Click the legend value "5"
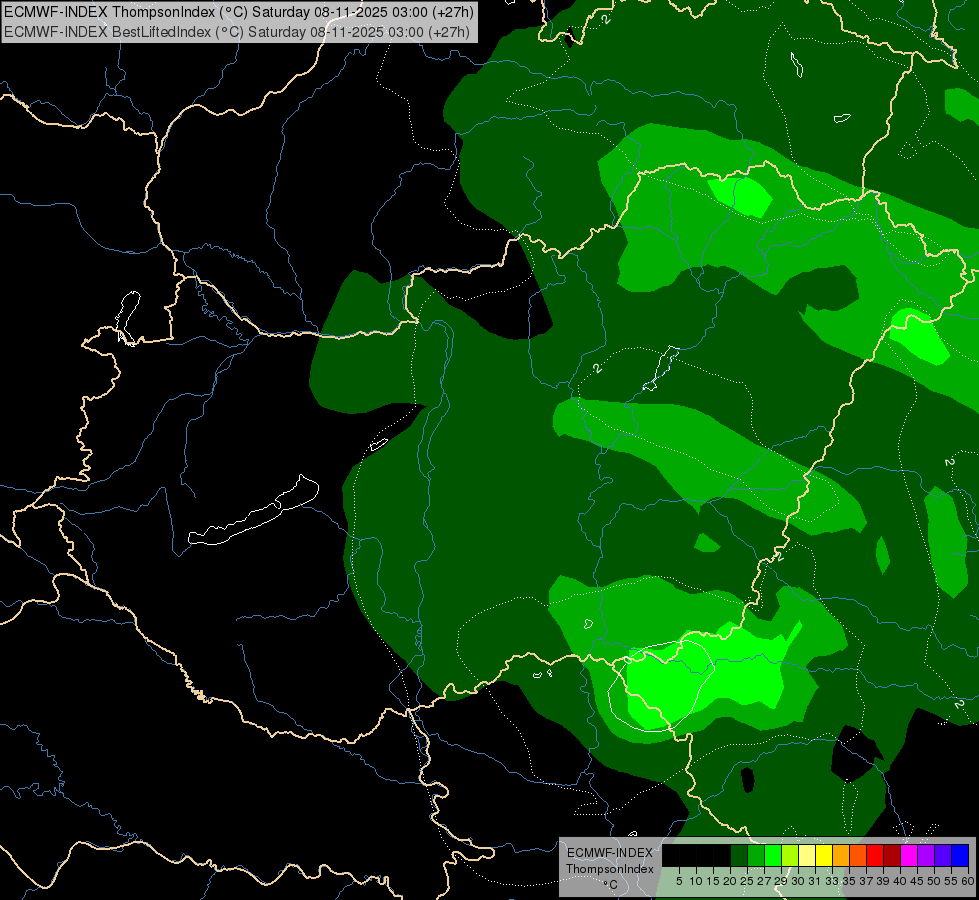The height and width of the screenshot is (900, 979). [679, 881]
